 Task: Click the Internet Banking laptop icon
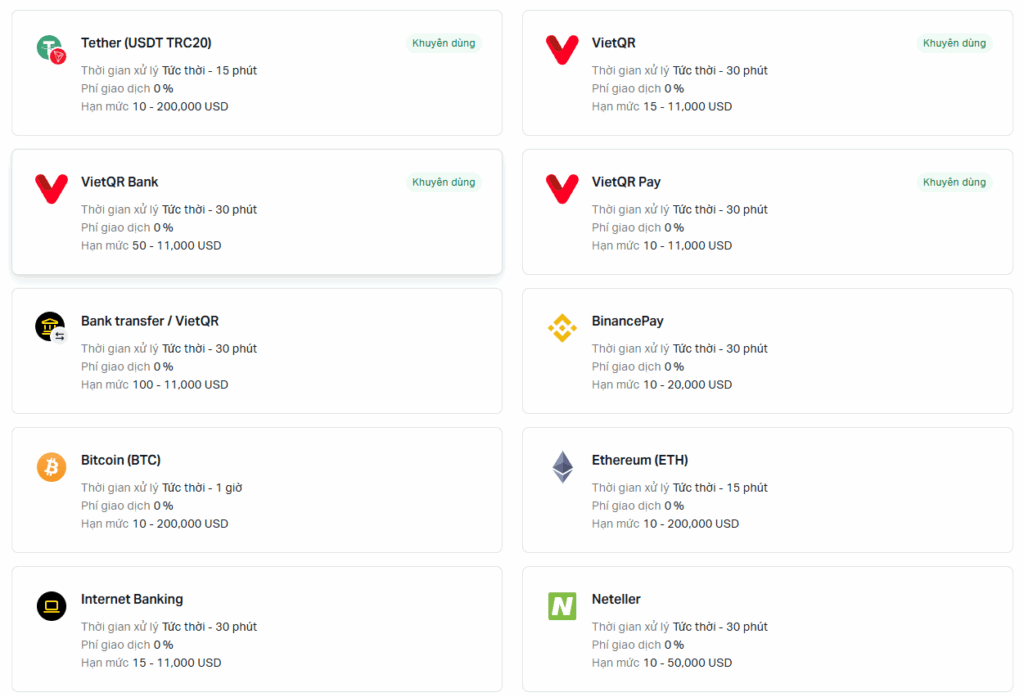tap(52, 606)
